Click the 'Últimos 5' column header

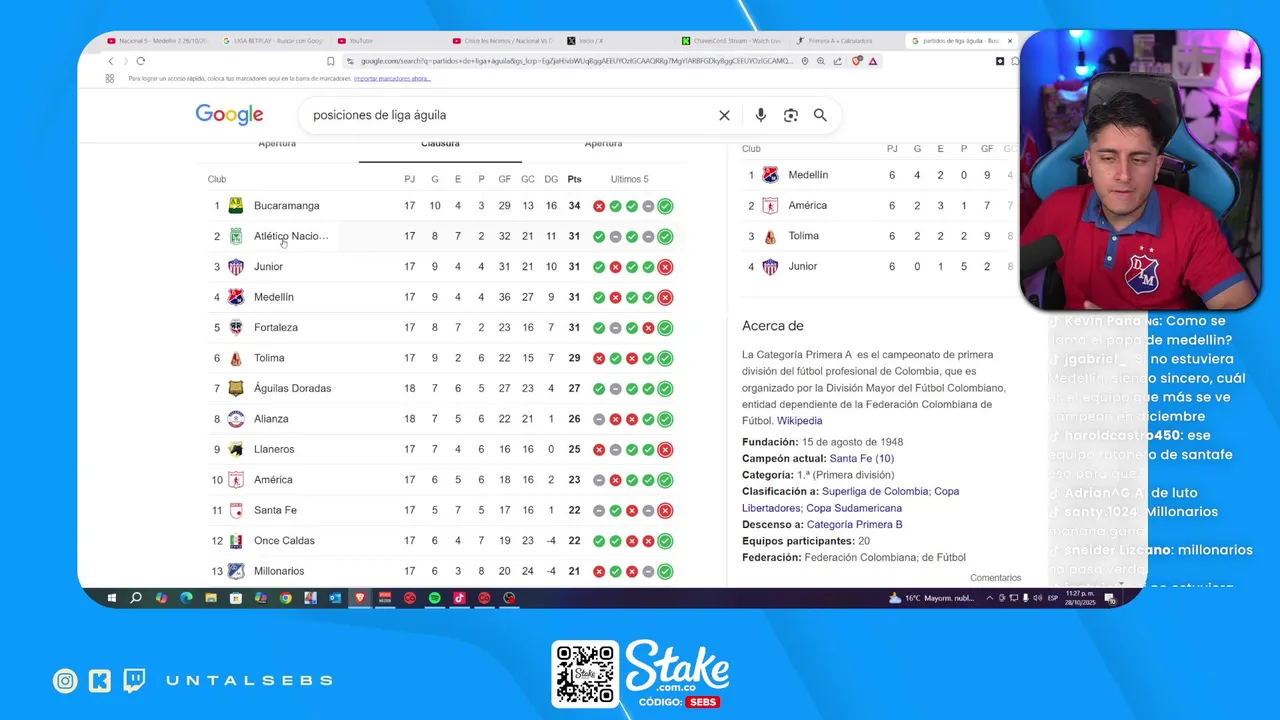(x=630, y=179)
